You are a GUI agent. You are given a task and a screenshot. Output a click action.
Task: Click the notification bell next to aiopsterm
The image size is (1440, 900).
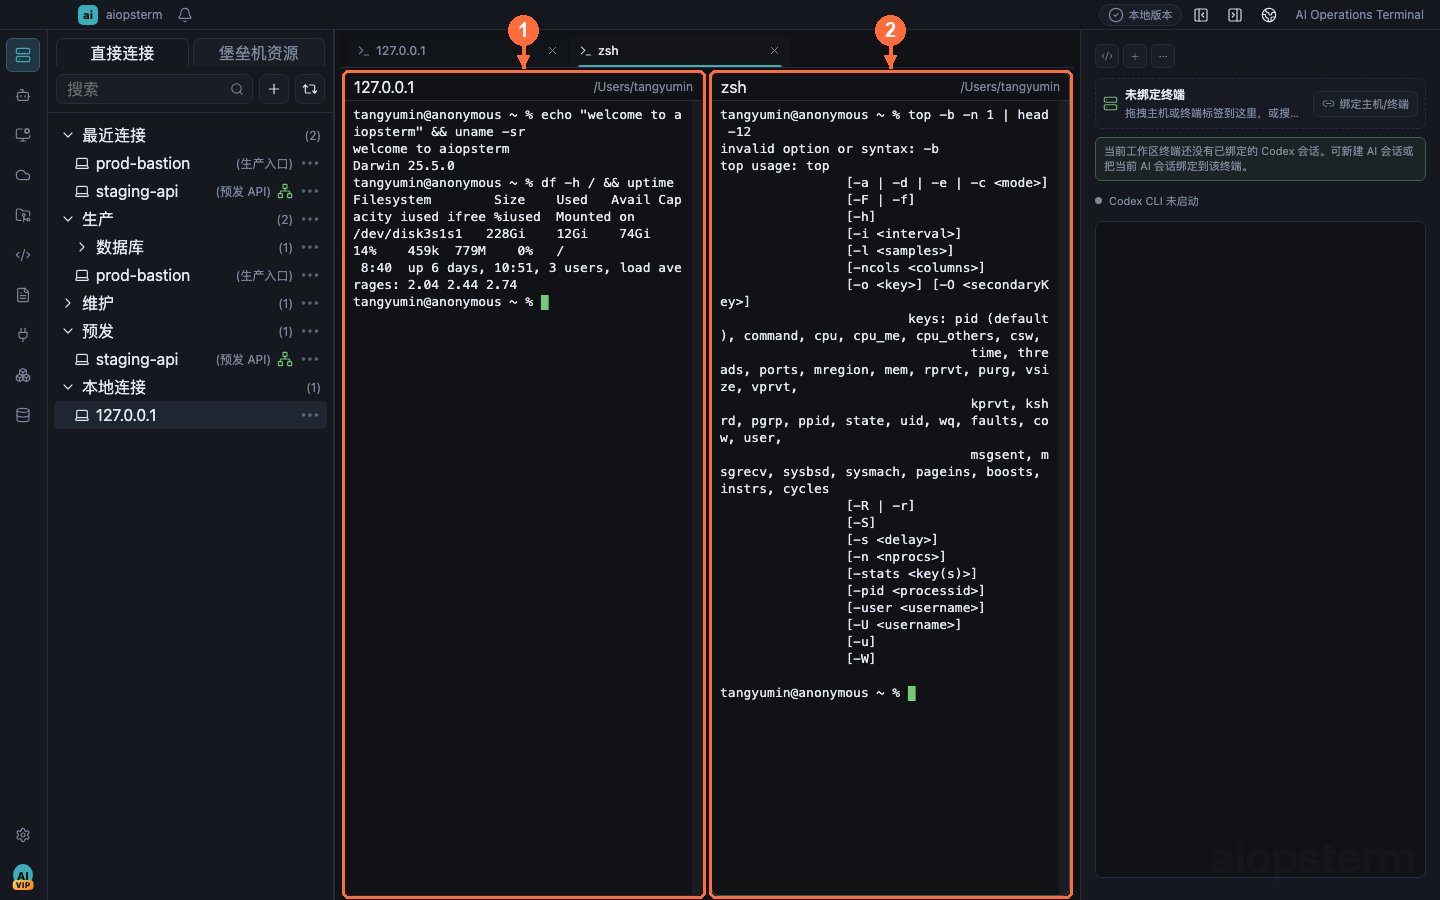pyautogui.click(x=185, y=15)
